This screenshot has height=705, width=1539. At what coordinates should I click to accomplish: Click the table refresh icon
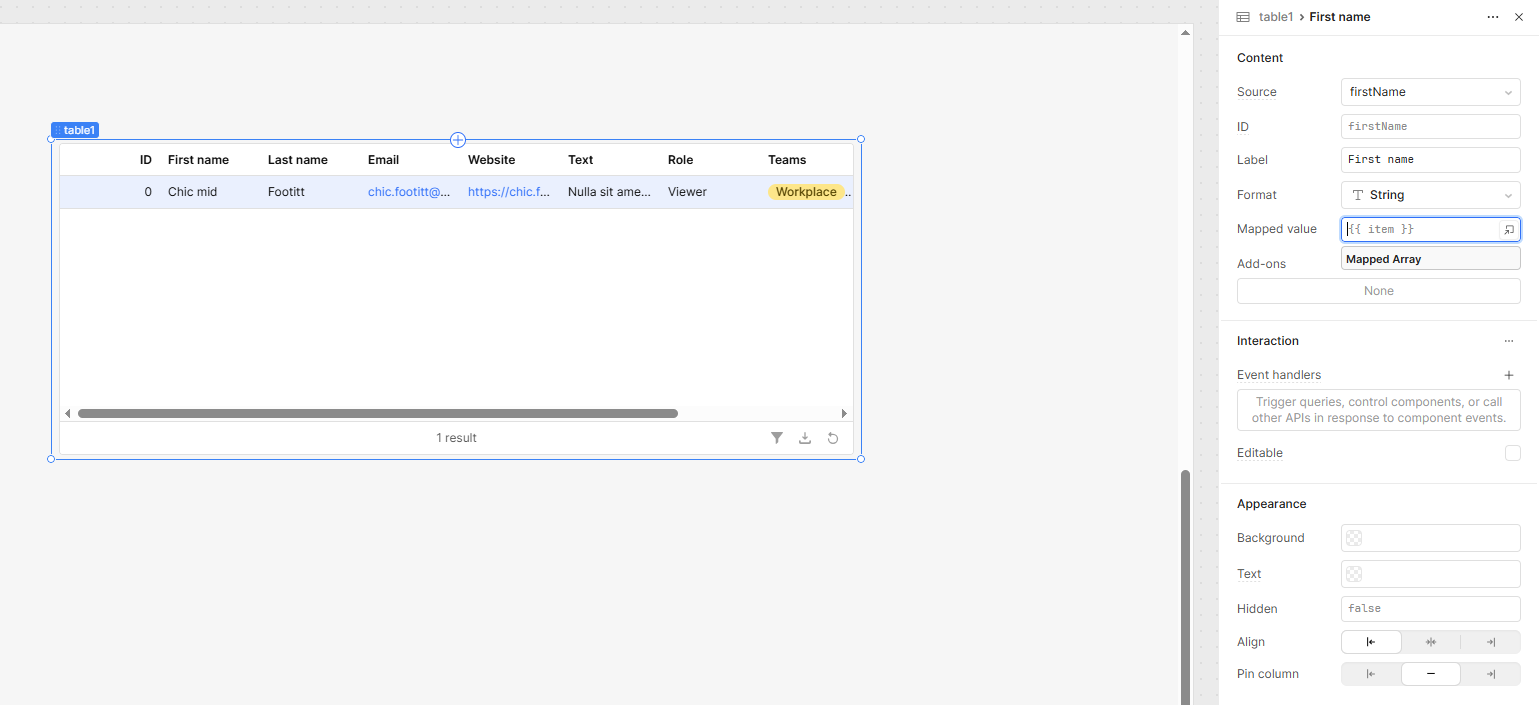click(x=833, y=438)
